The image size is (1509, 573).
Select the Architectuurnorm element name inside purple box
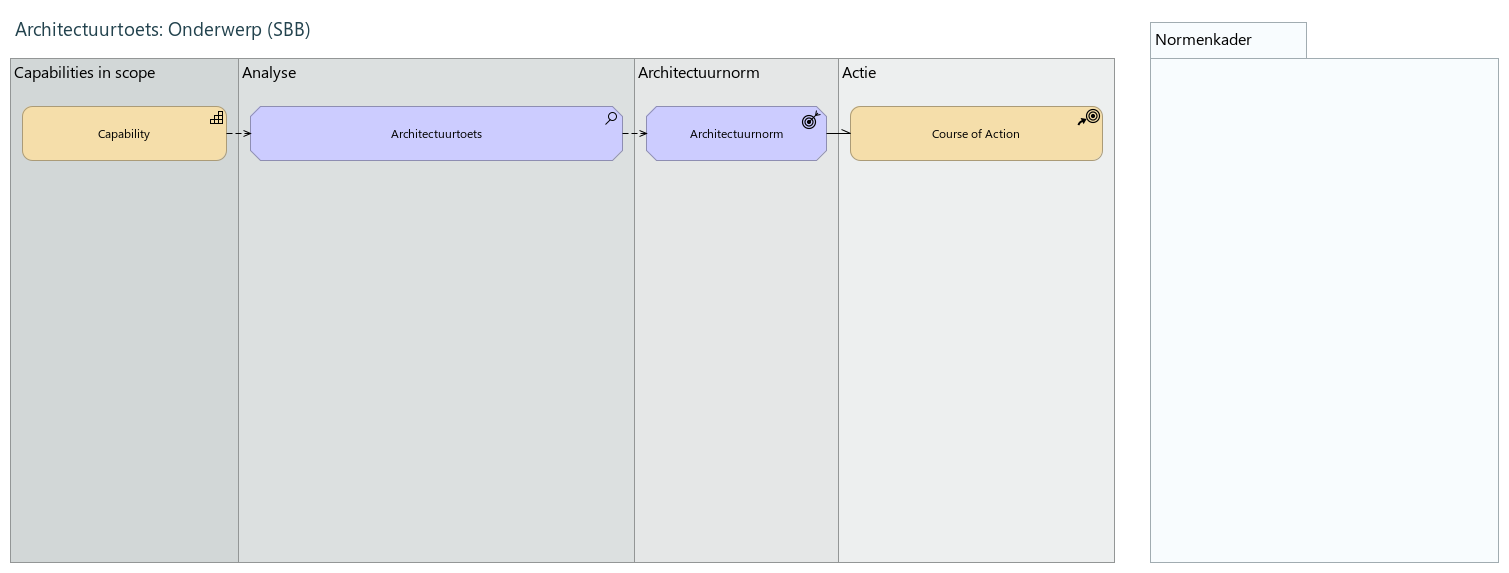click(x=736, y=134)
